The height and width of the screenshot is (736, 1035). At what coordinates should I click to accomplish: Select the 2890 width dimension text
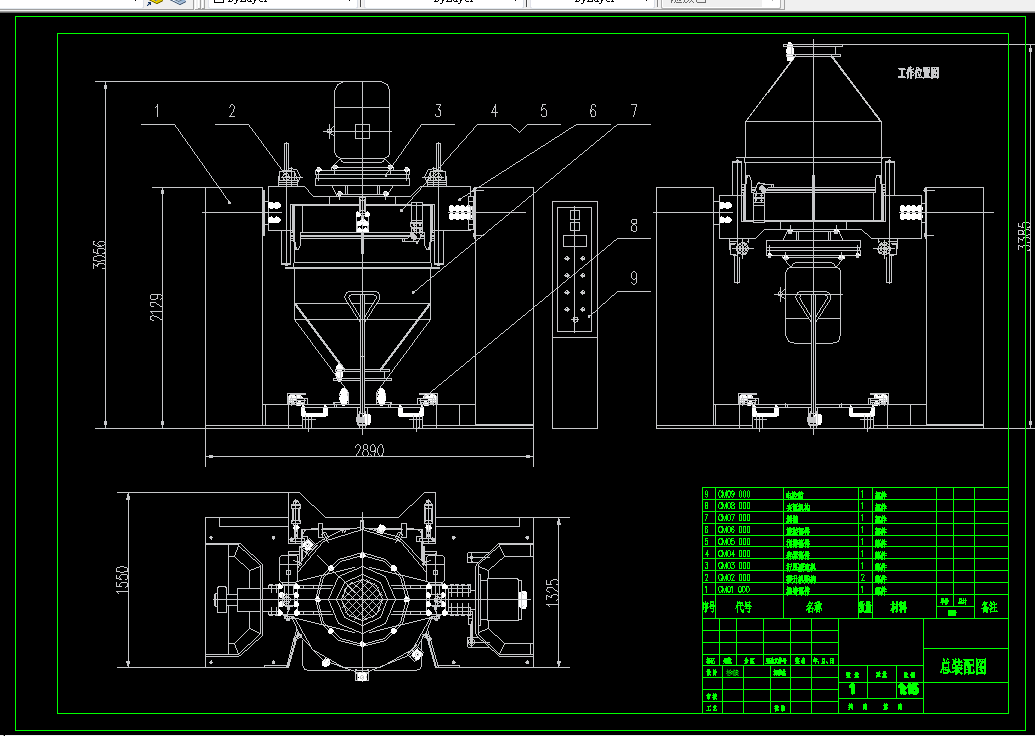pyautogui.click(x=369, y=450)
